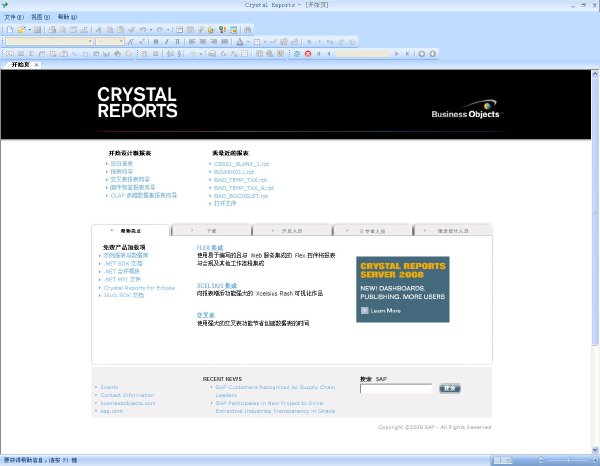Click the Insert Line tool icon
Screen dimensions: 600x466
(74, 54)
